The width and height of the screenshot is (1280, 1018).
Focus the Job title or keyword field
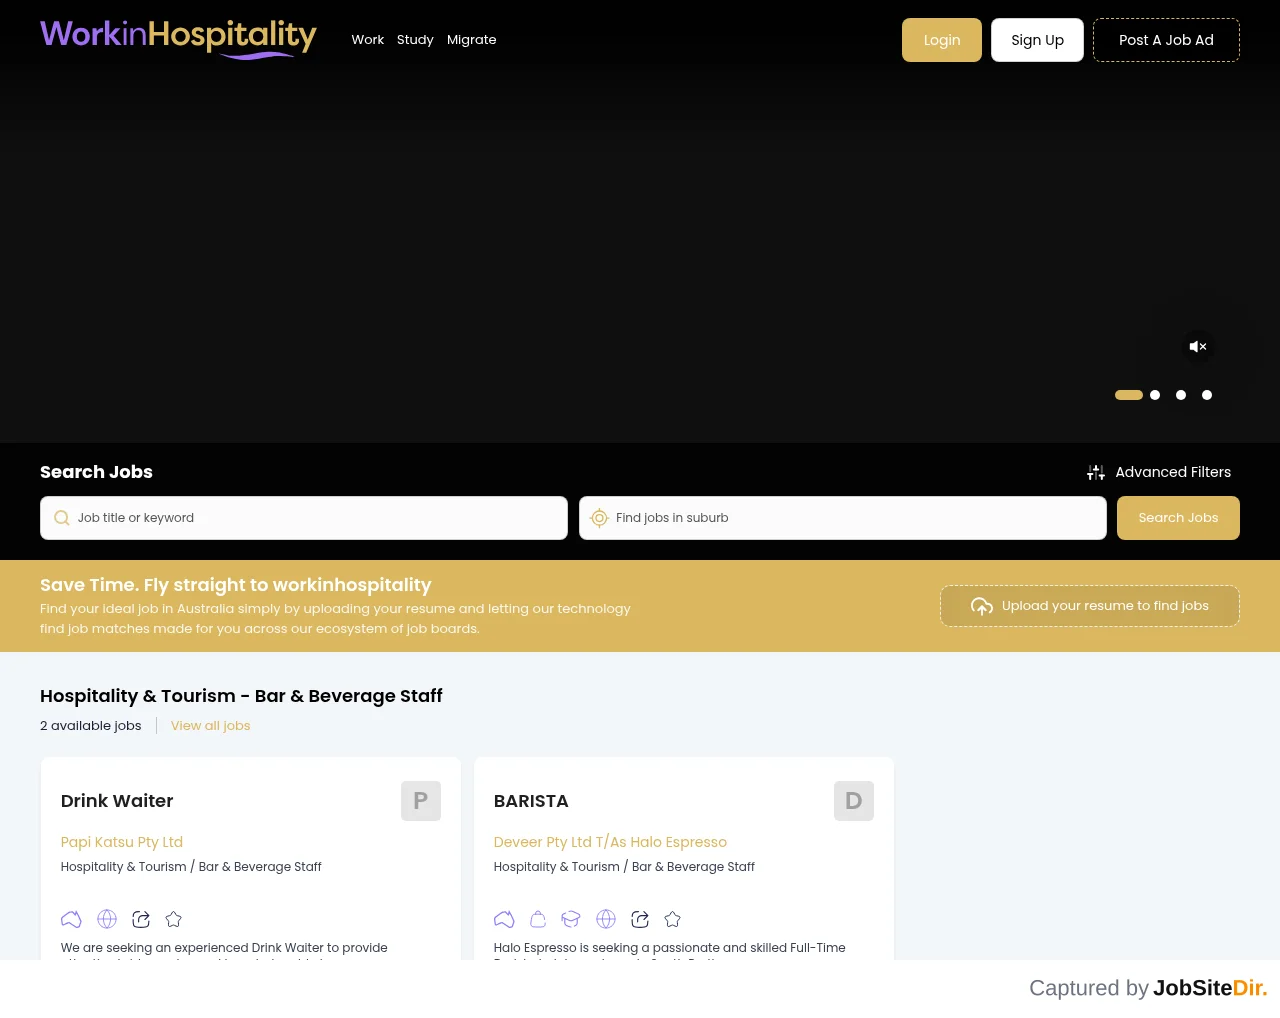point(304,518)
